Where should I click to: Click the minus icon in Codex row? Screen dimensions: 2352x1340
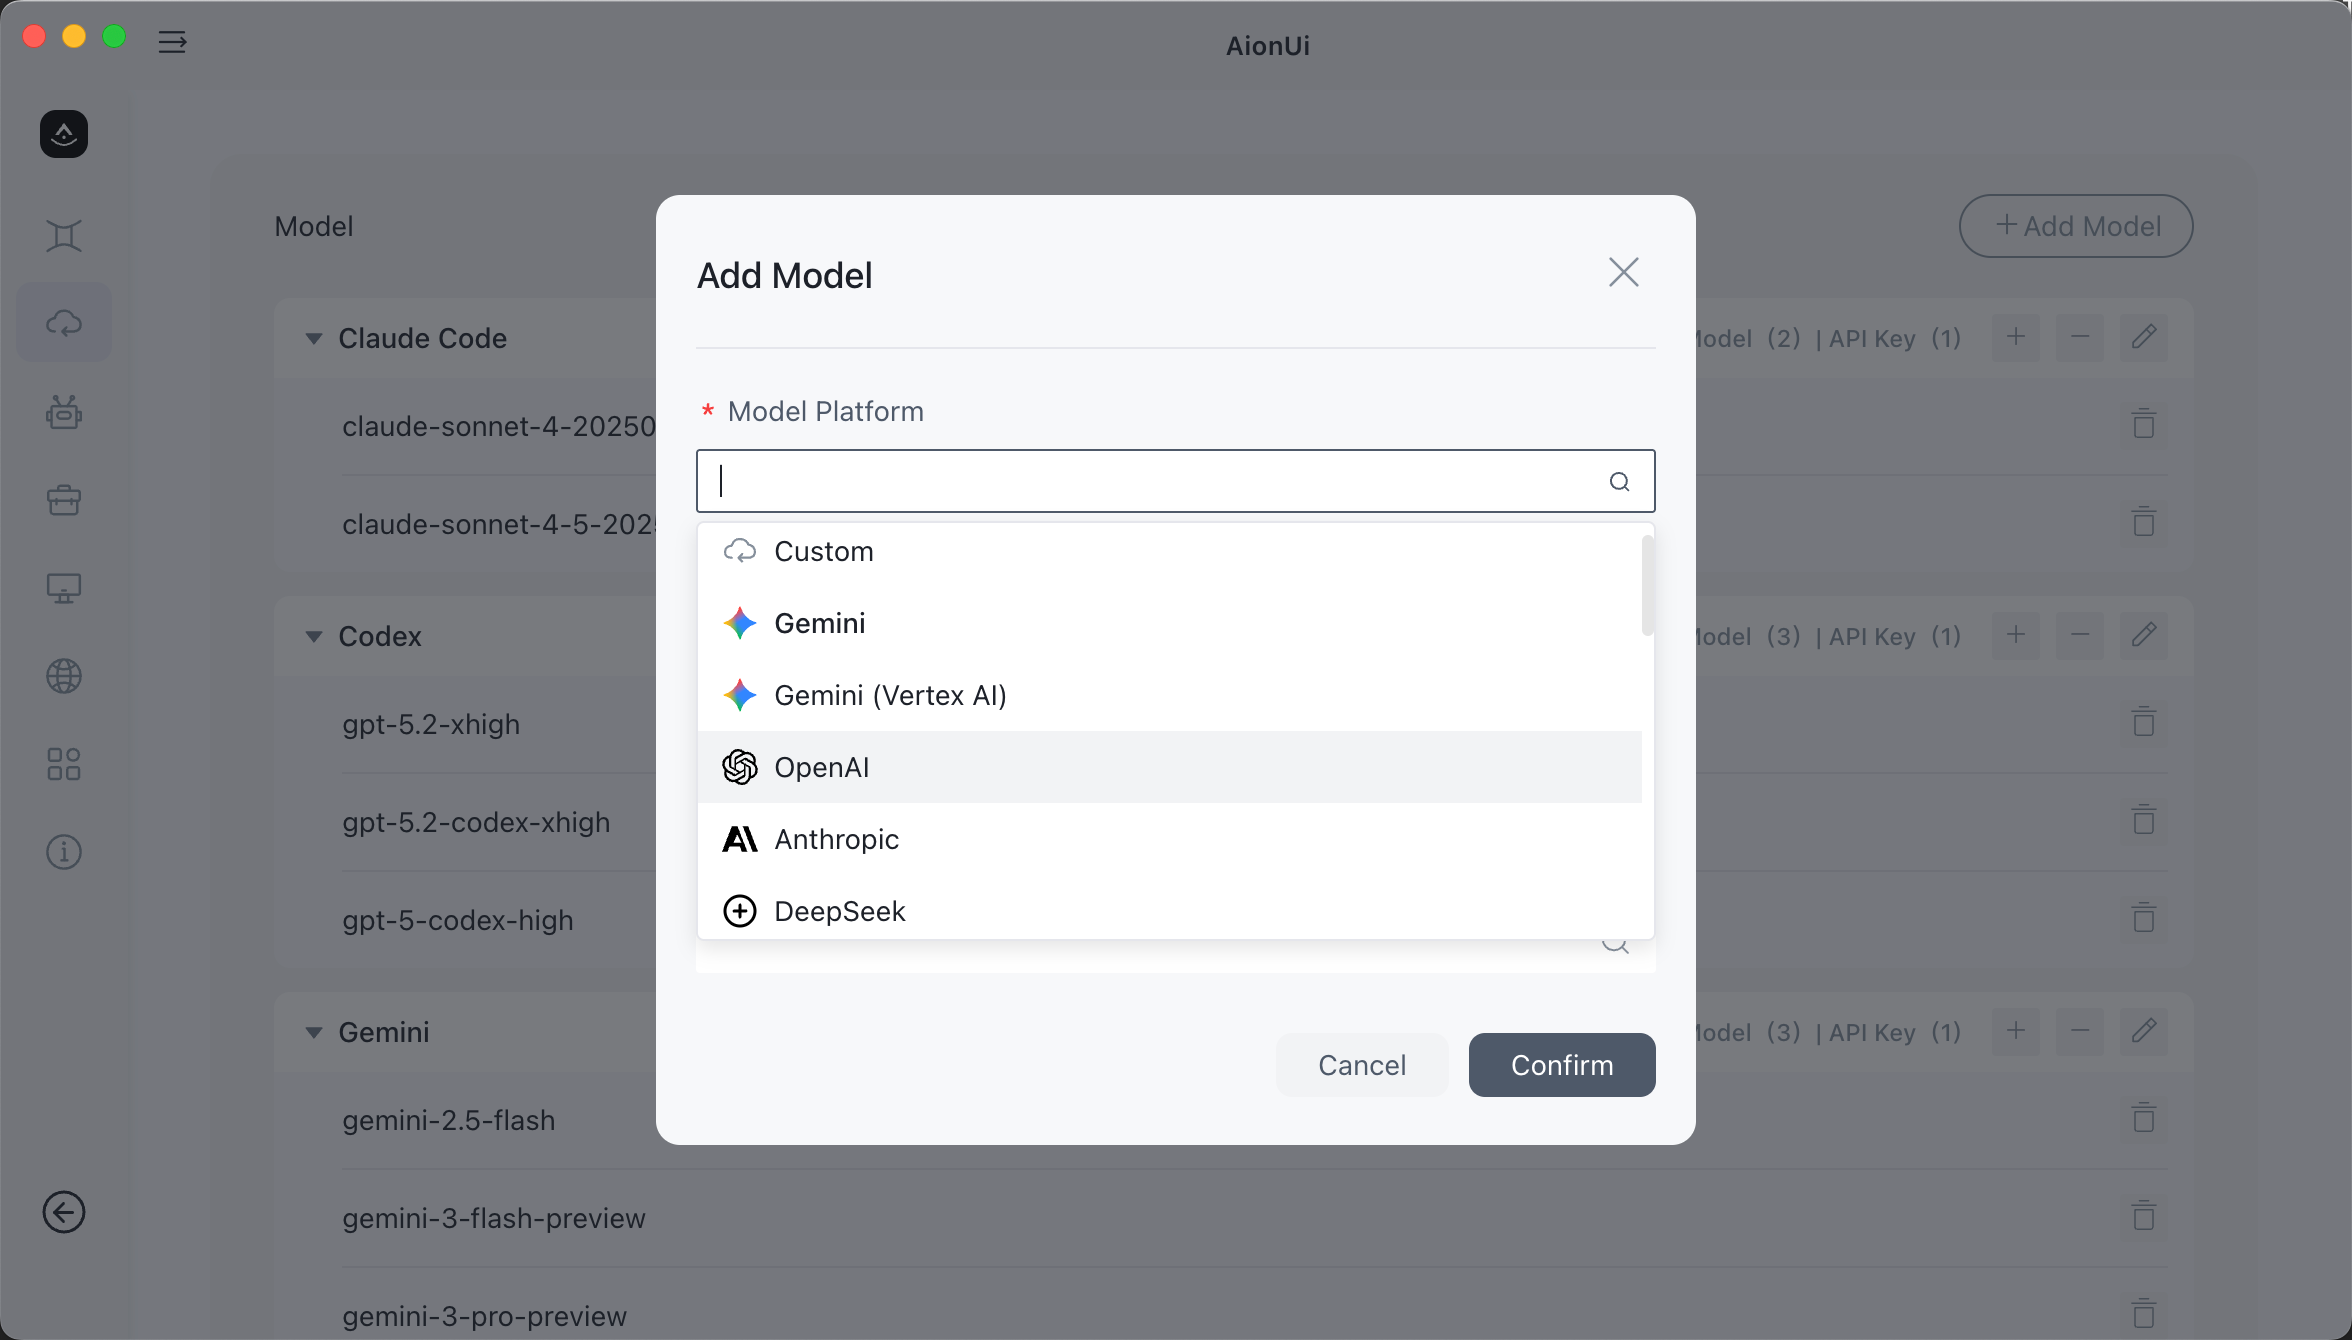pyautogui.click(x=2080, y=635)
